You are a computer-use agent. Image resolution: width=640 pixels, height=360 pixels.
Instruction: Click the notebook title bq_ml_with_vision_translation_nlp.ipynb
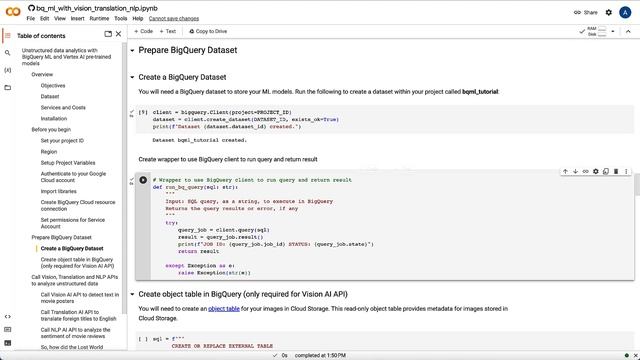tap(97, 8)
